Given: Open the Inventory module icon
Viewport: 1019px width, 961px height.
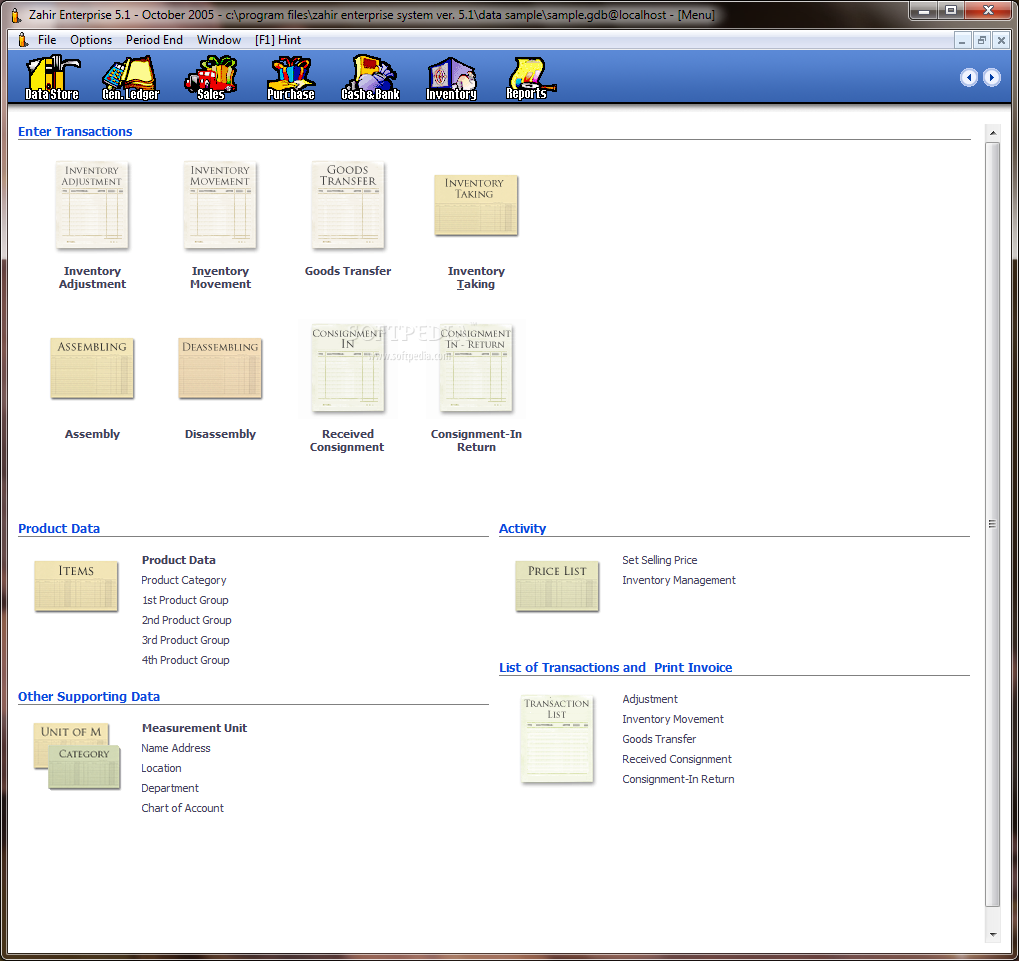Looking at the screenshot, I should click(x=451, y=78).
